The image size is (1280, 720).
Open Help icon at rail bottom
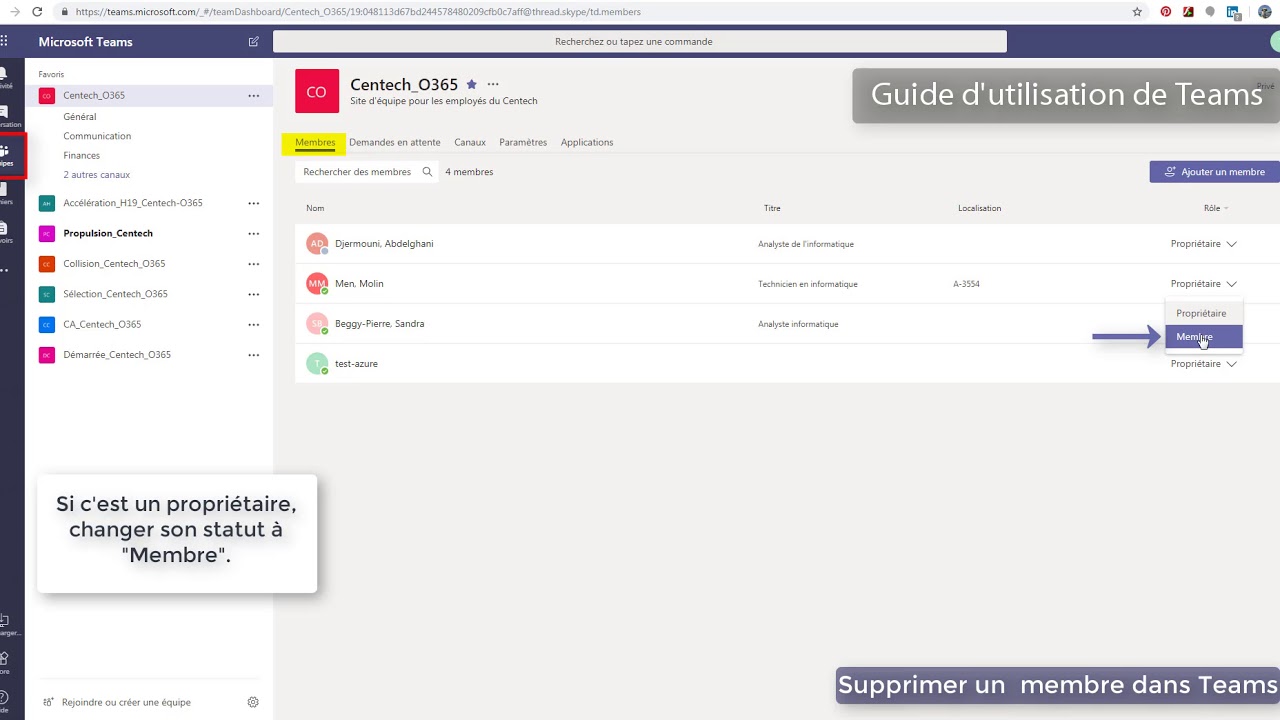[5, 701]
